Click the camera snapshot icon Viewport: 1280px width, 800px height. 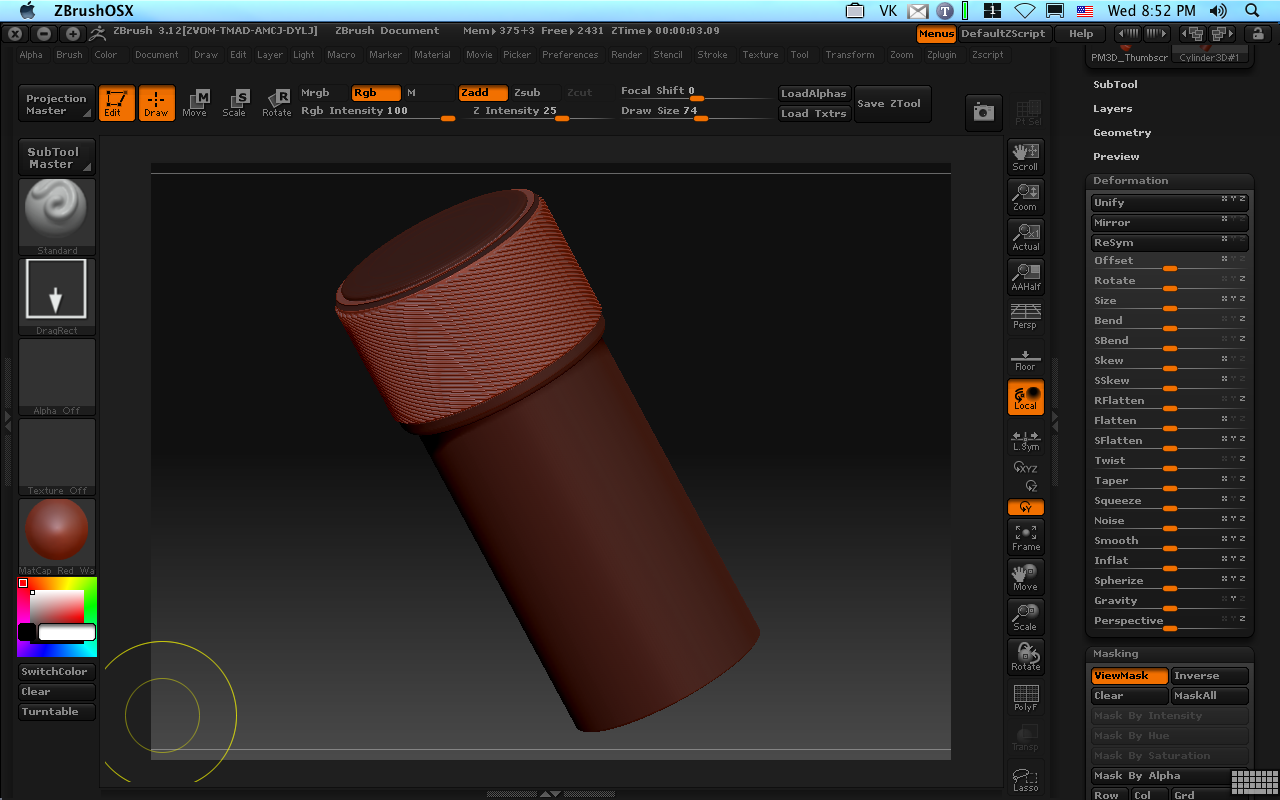tap(983, 113)
